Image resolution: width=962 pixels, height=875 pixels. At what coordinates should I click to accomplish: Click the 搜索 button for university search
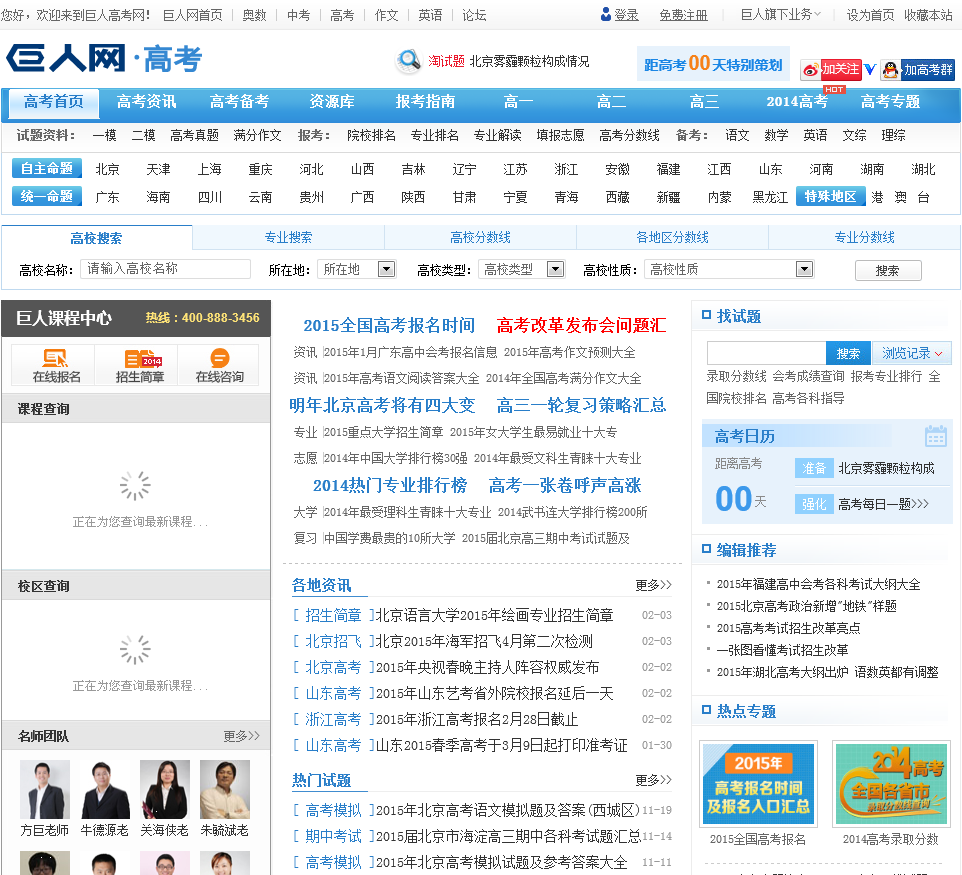888,271
